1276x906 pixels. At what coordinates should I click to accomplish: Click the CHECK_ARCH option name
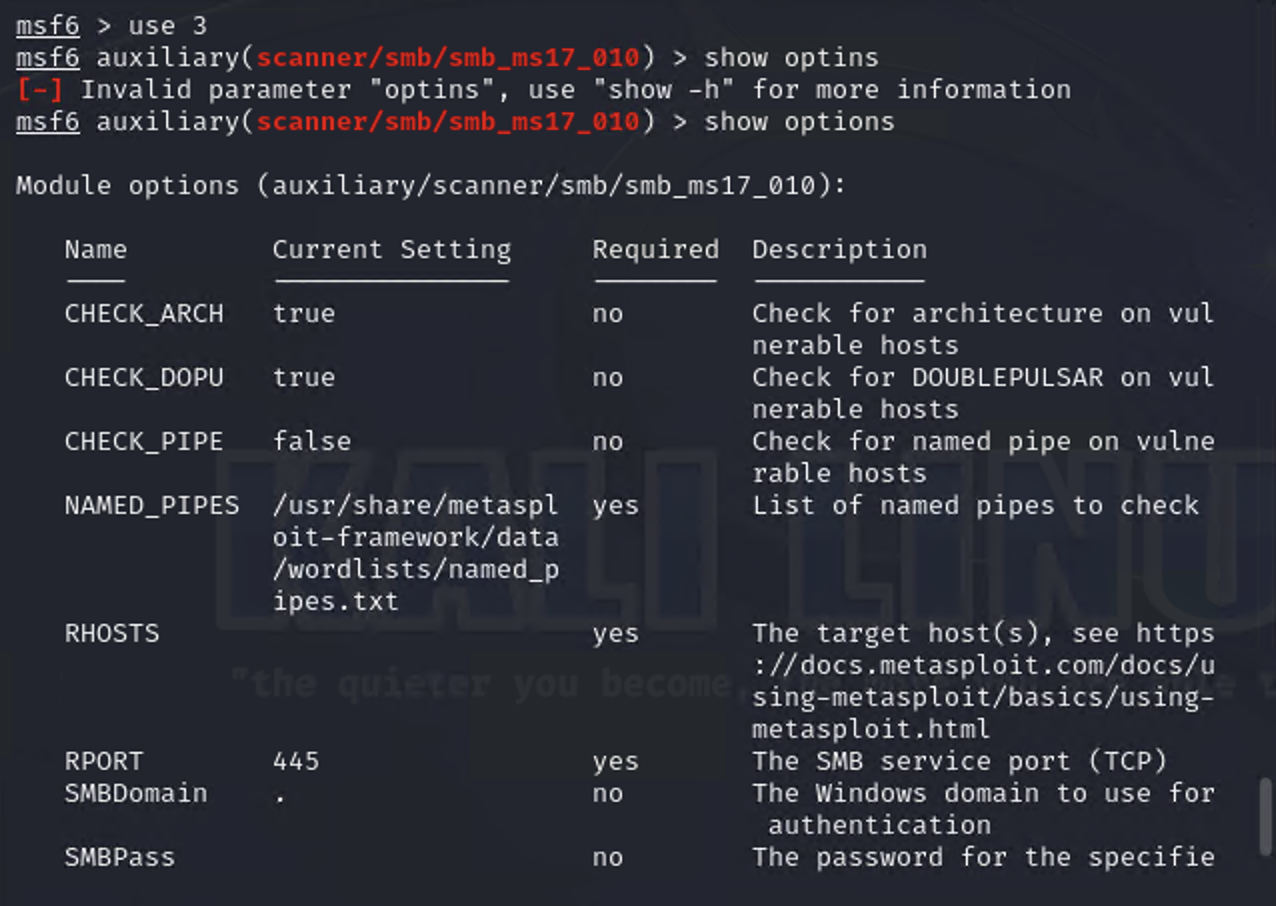click(x=144, y=313)
